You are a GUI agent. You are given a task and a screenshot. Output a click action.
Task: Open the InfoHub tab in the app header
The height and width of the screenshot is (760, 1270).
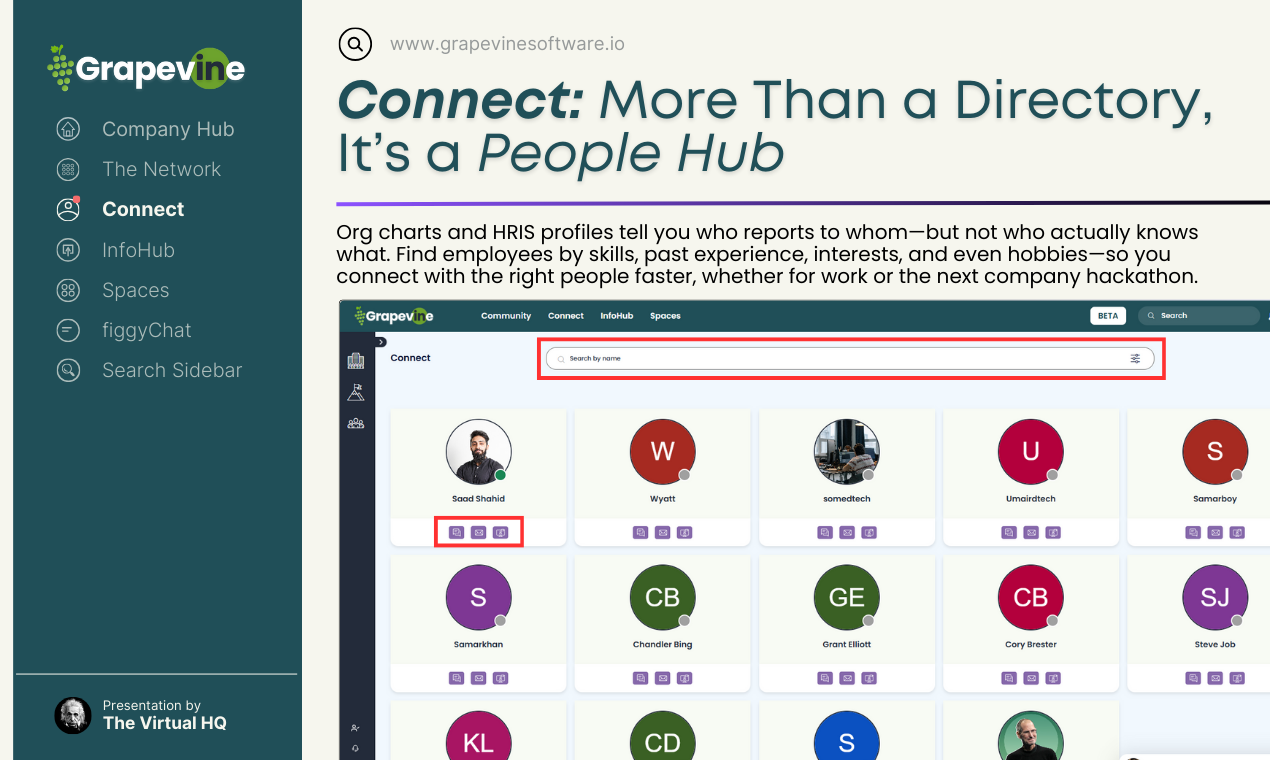(x=617, y=316)
